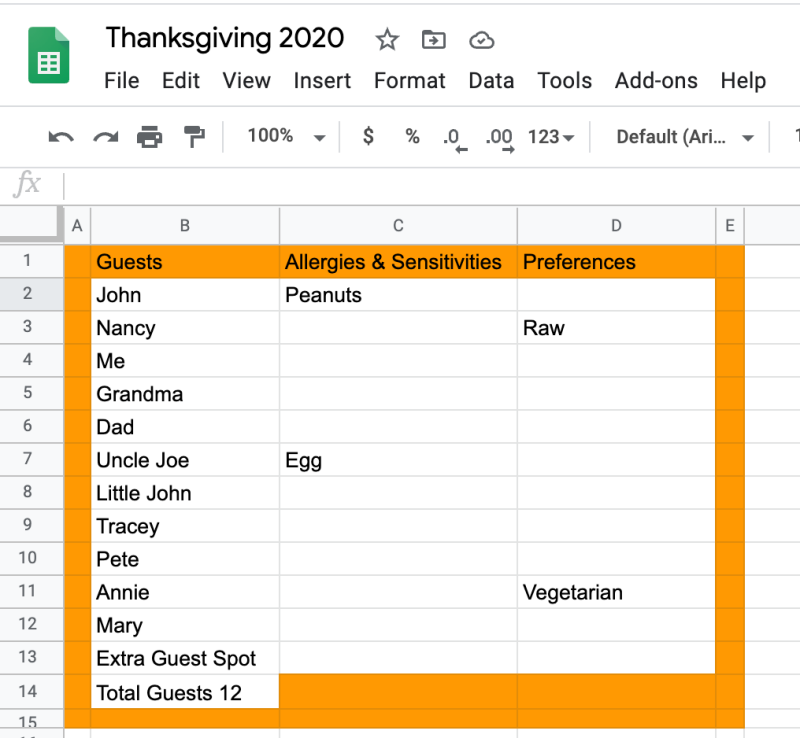Open the Google Sheets home icon

point(48,55)
